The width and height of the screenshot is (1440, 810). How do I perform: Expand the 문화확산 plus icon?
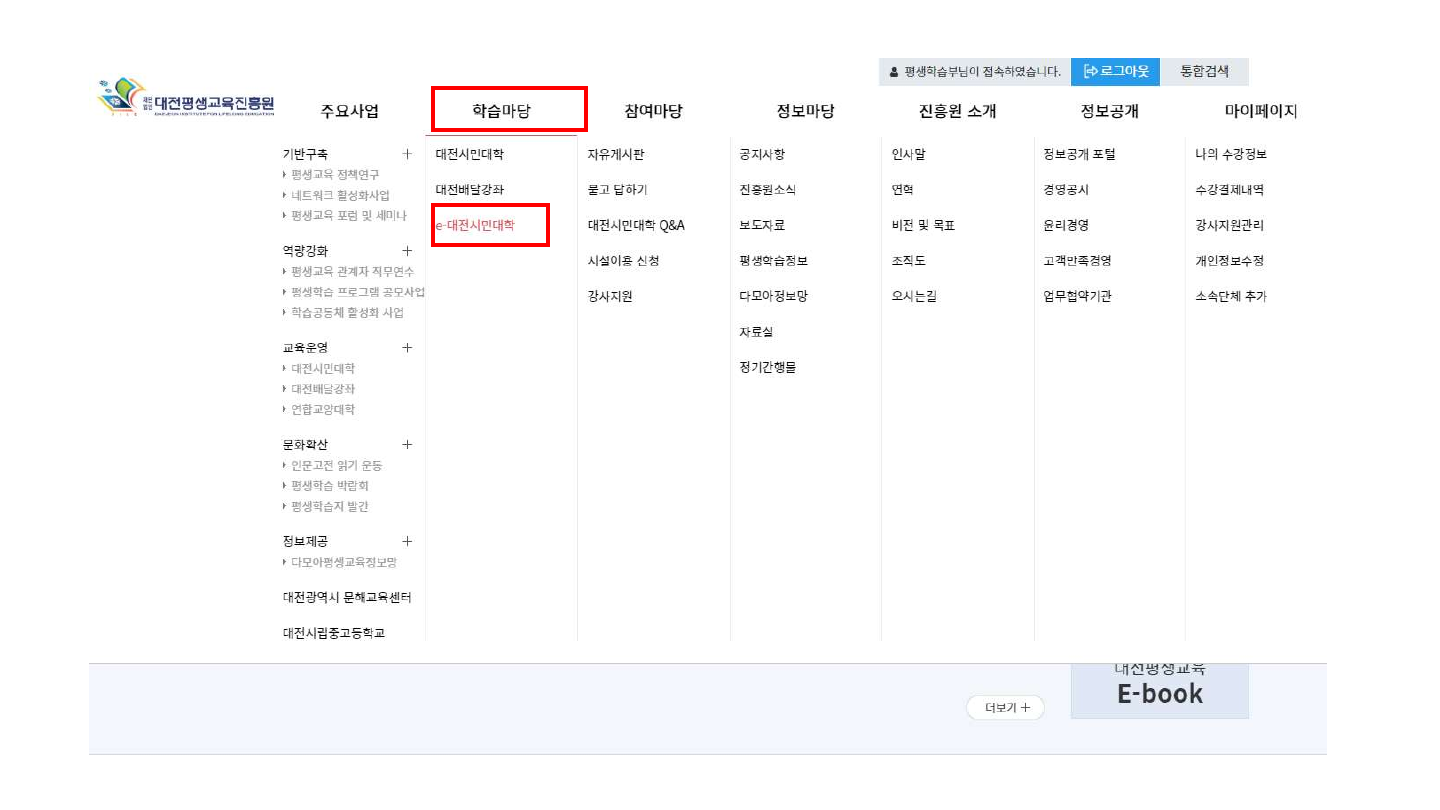point(407,445)
